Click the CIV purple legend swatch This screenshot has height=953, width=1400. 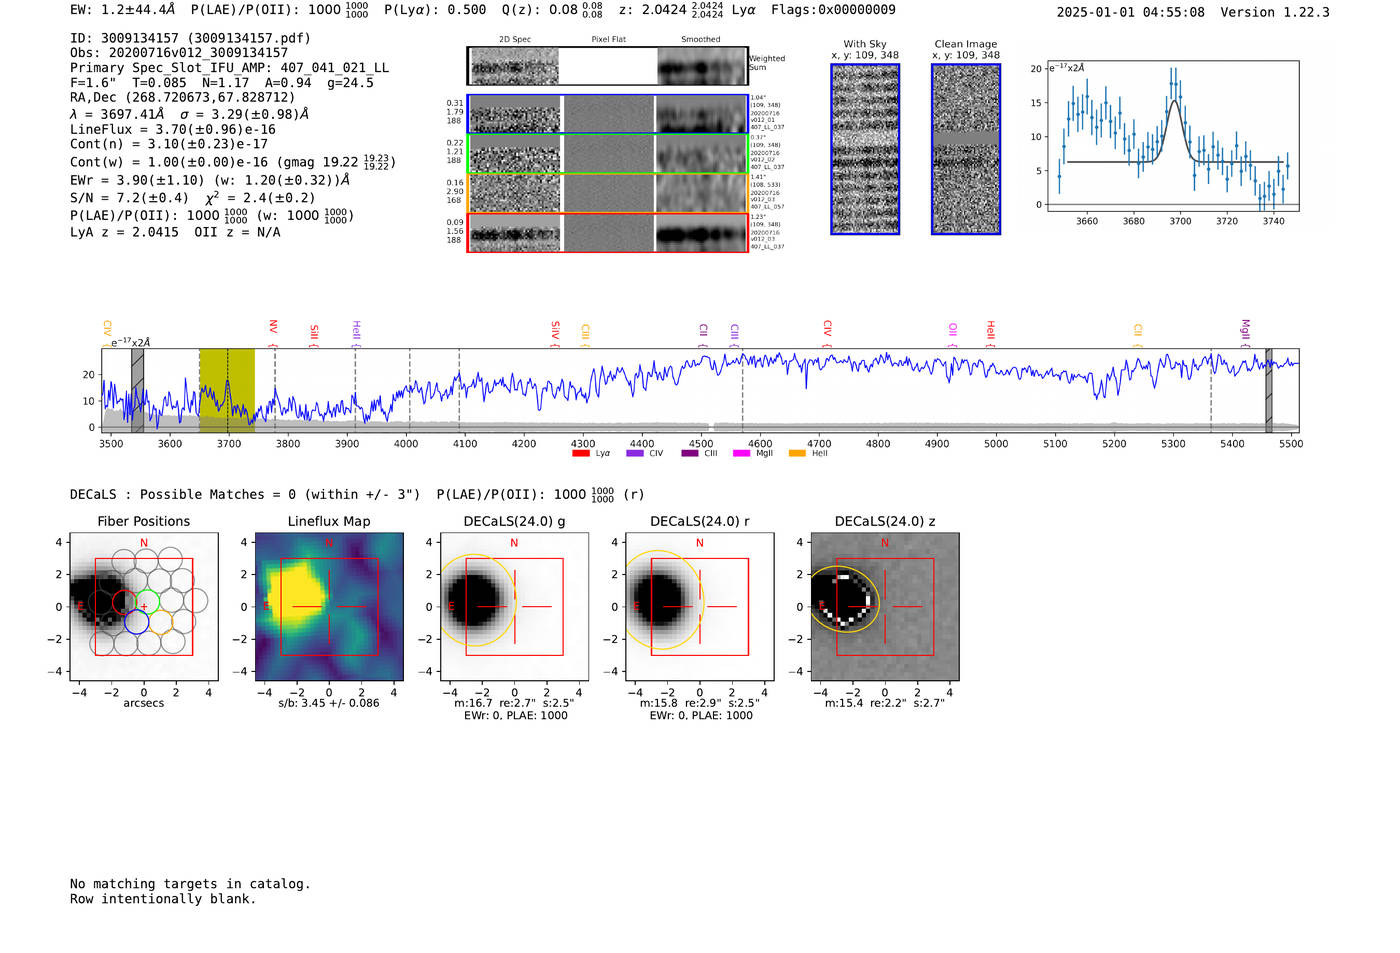click(x=634, y=454)
